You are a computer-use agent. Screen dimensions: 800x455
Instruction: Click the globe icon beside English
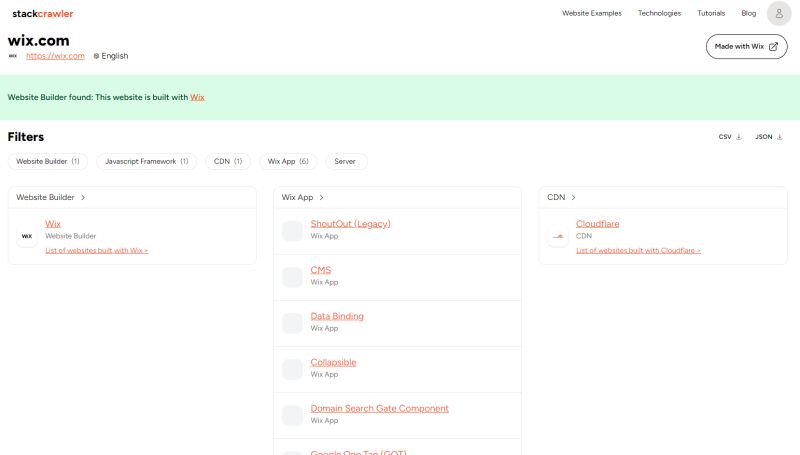(x=96, y=56)
